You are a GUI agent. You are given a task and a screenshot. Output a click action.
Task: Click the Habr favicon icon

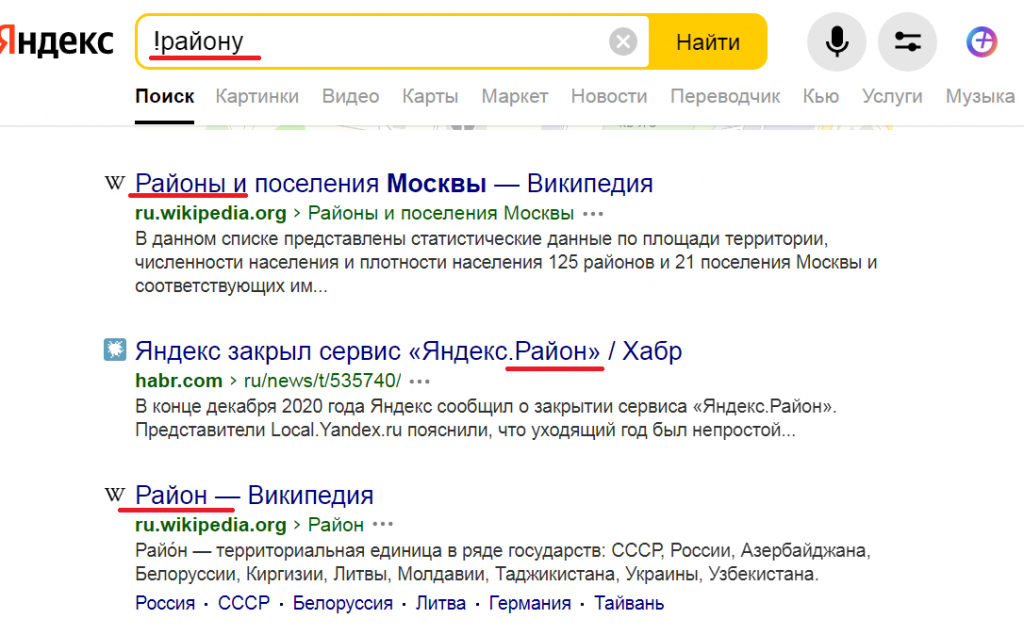click(x=115, y=350)
